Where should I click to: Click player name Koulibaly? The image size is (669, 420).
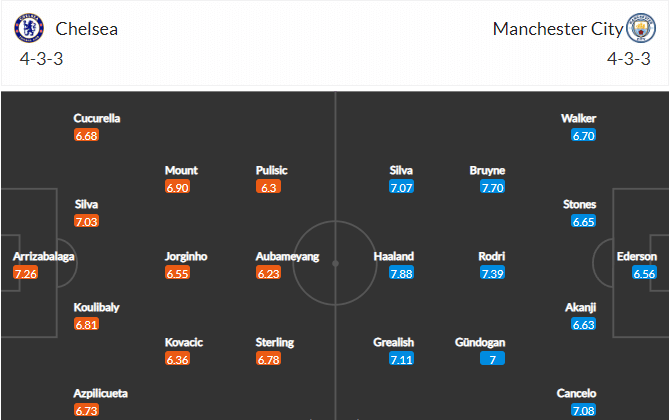pos(96,307)
